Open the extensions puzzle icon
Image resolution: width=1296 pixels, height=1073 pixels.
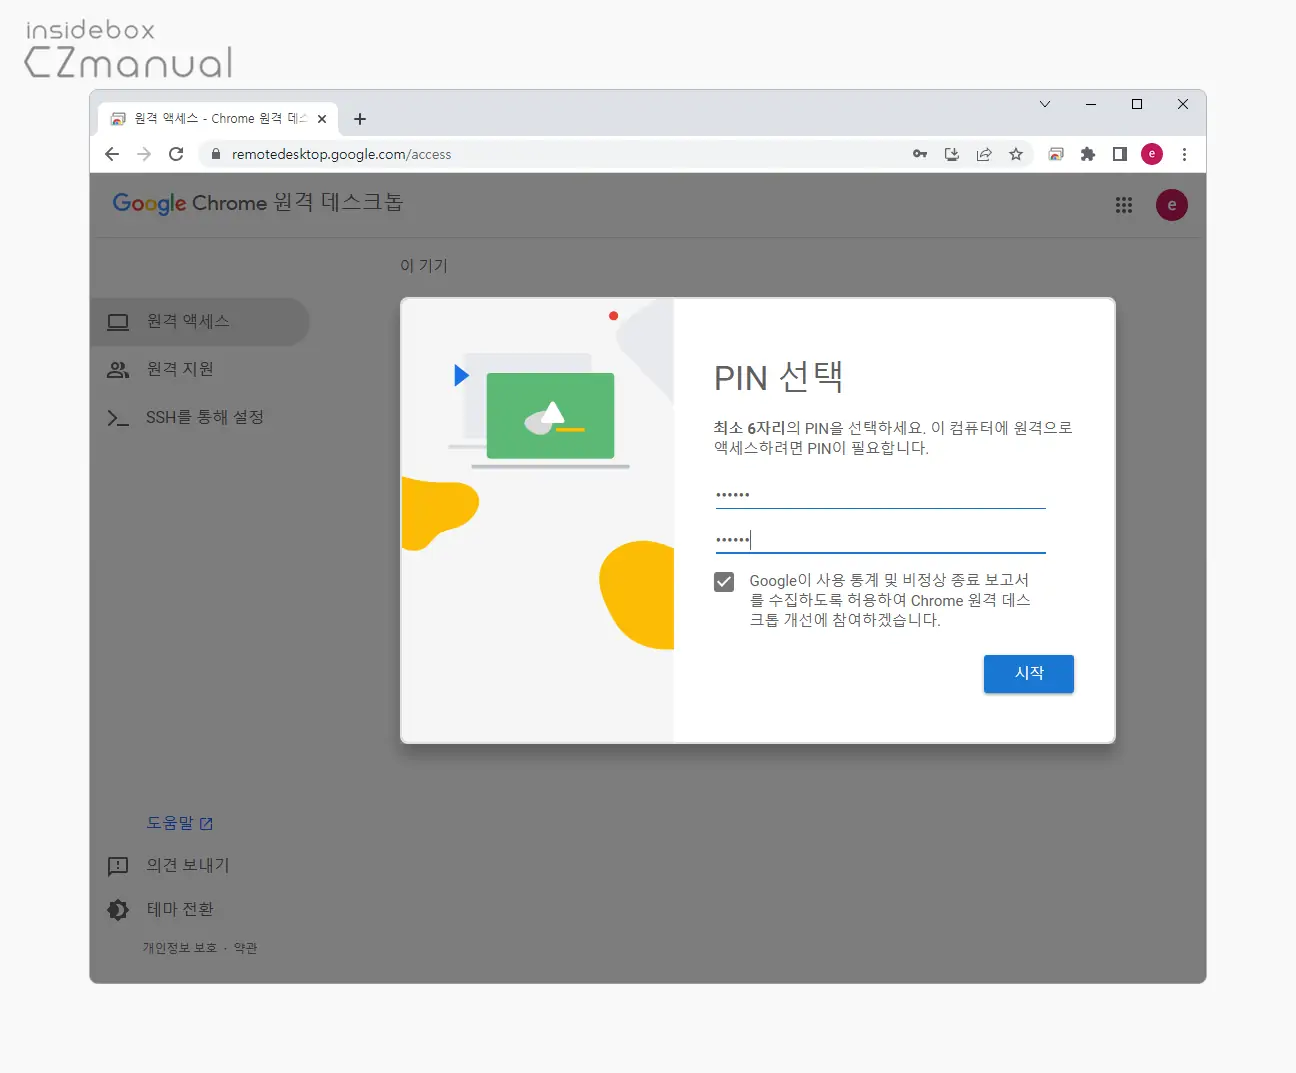tap(1088, 154)
